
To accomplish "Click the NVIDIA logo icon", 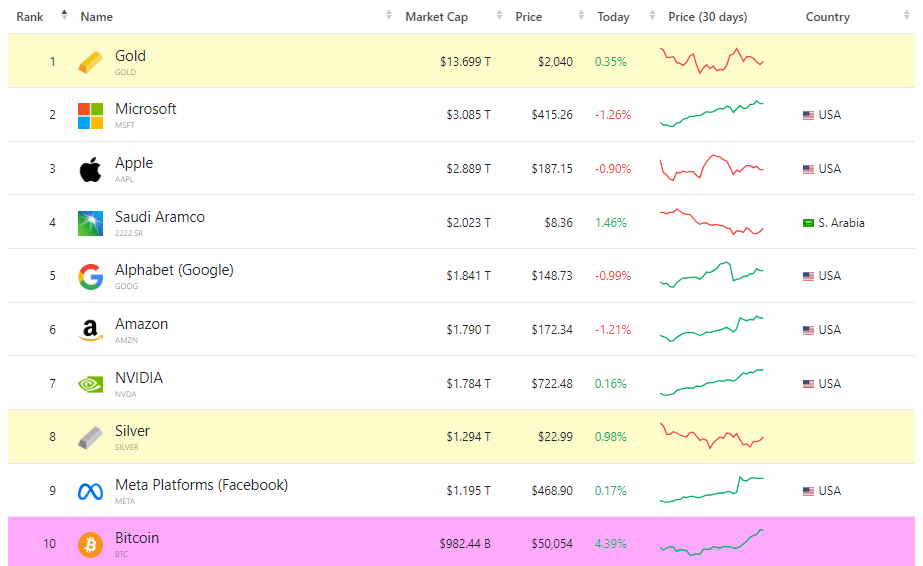I will (91, 385).
